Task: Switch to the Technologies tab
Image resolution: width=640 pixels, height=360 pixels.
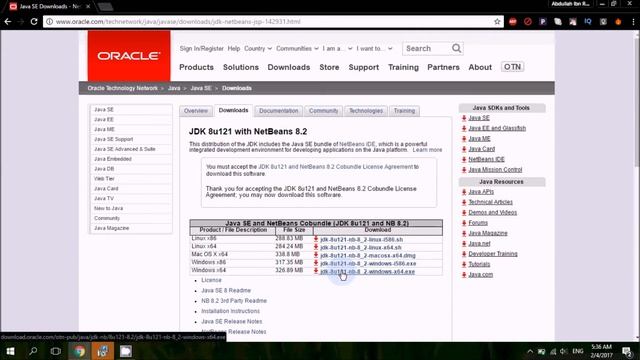Action: click(x=366, y=111)
